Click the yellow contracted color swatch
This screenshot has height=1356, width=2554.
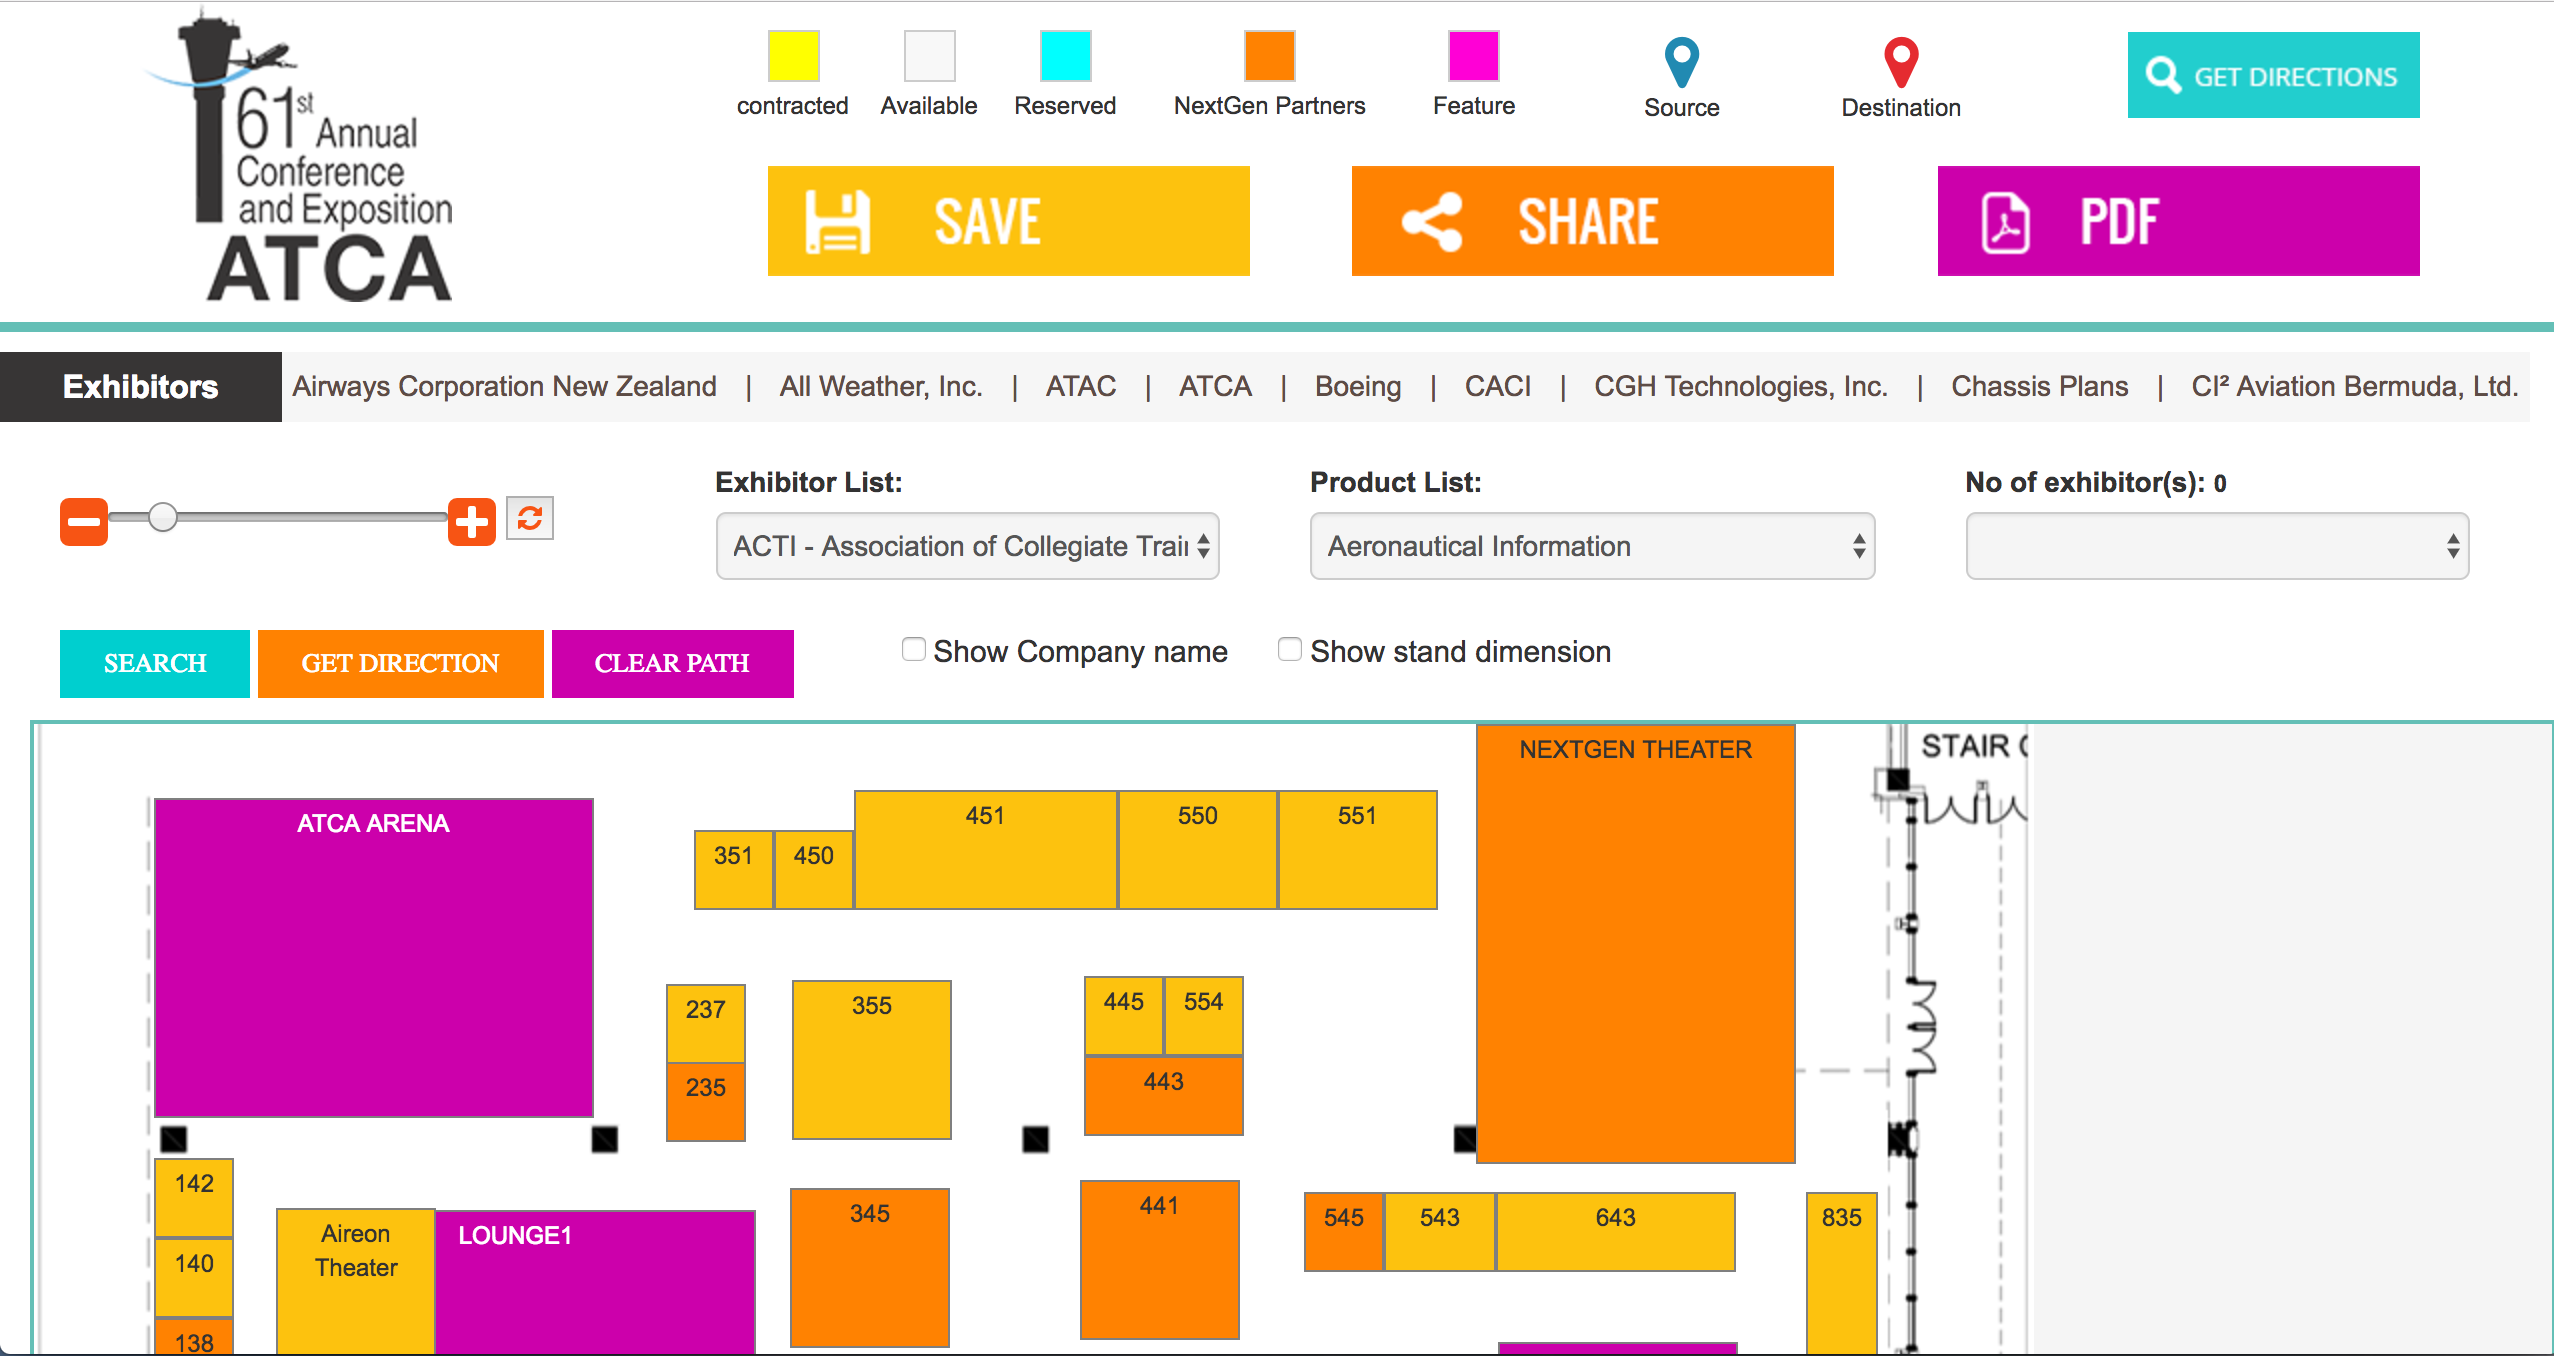point(793,56)
